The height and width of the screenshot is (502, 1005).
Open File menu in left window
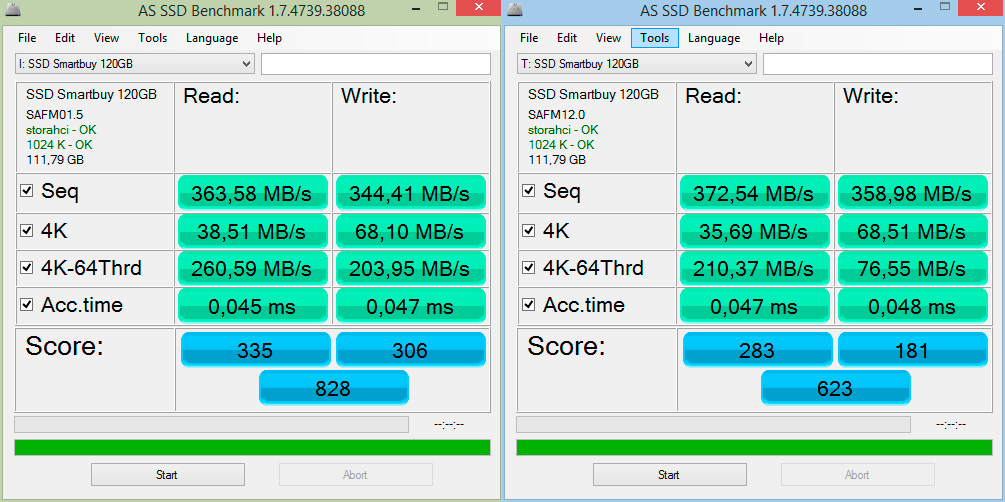coord(27,38)
